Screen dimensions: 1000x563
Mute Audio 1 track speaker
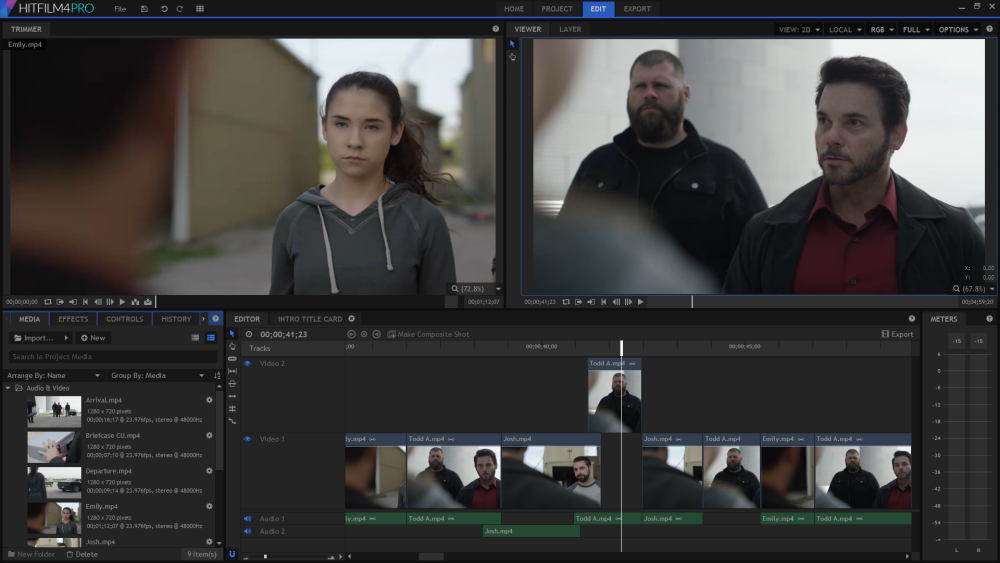point(247,518)
